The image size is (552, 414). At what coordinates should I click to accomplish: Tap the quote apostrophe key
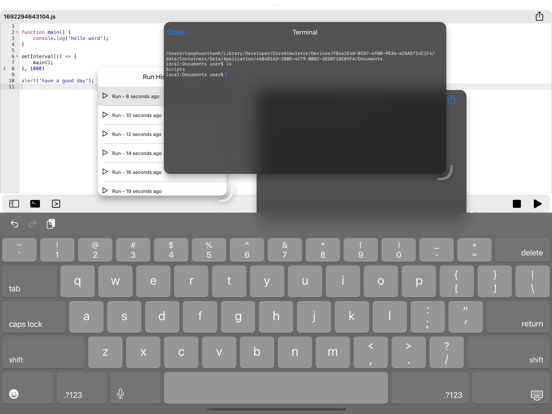point(465,317)
